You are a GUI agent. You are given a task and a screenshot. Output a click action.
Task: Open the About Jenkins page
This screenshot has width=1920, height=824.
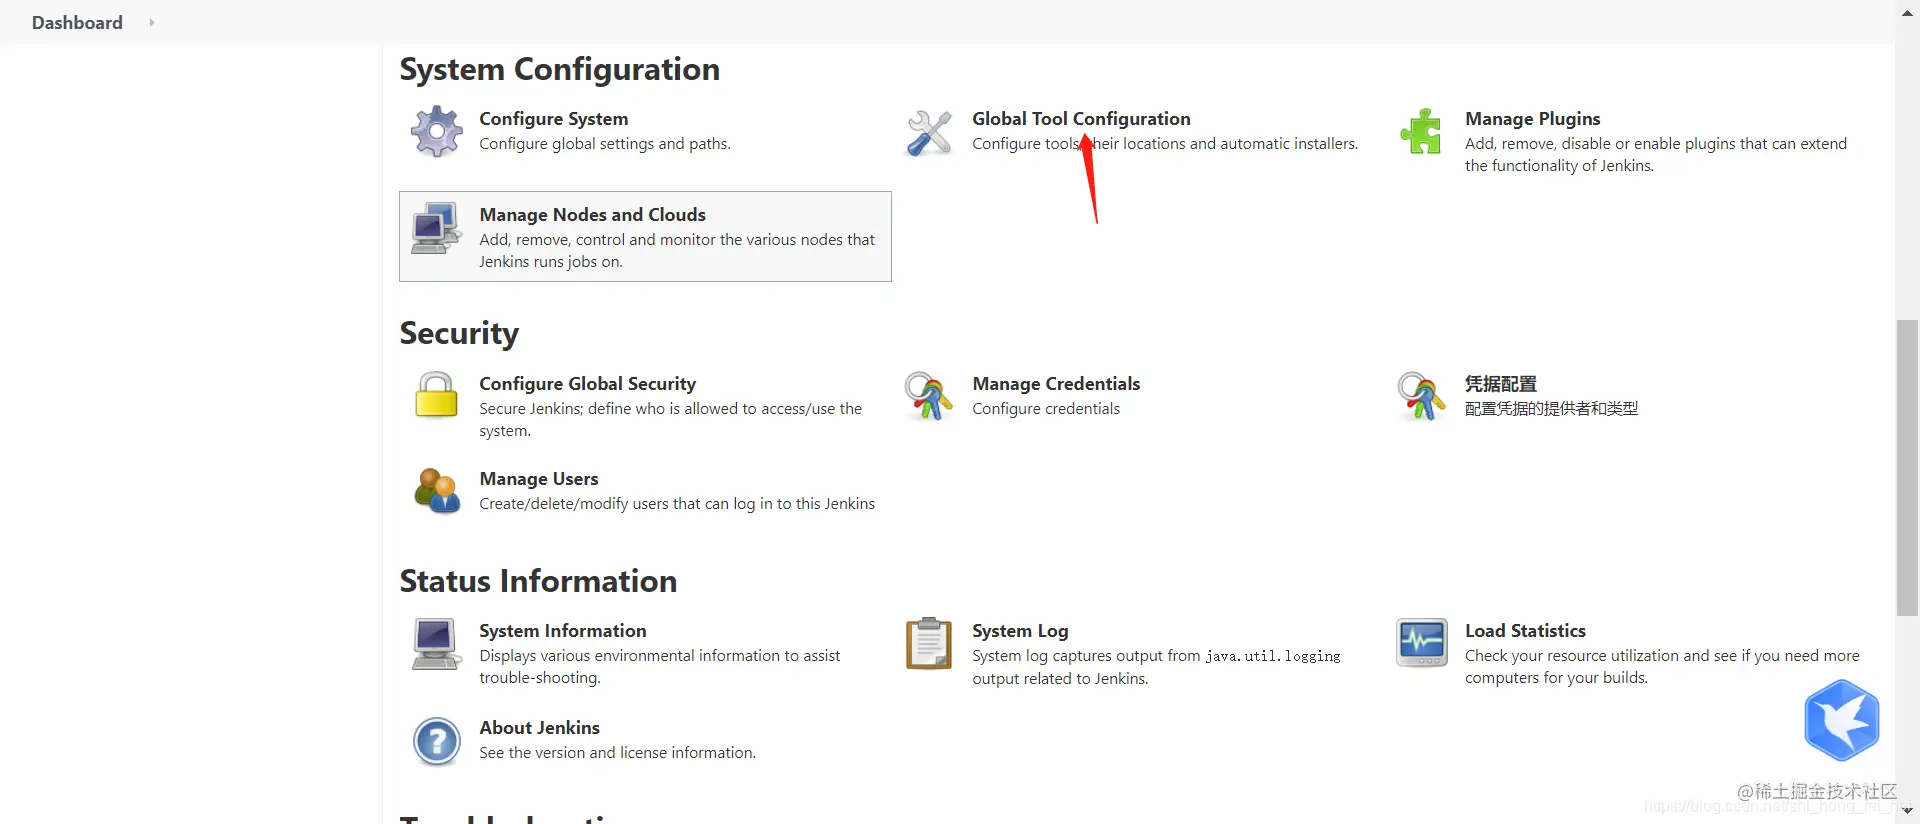tap(540, 728)
